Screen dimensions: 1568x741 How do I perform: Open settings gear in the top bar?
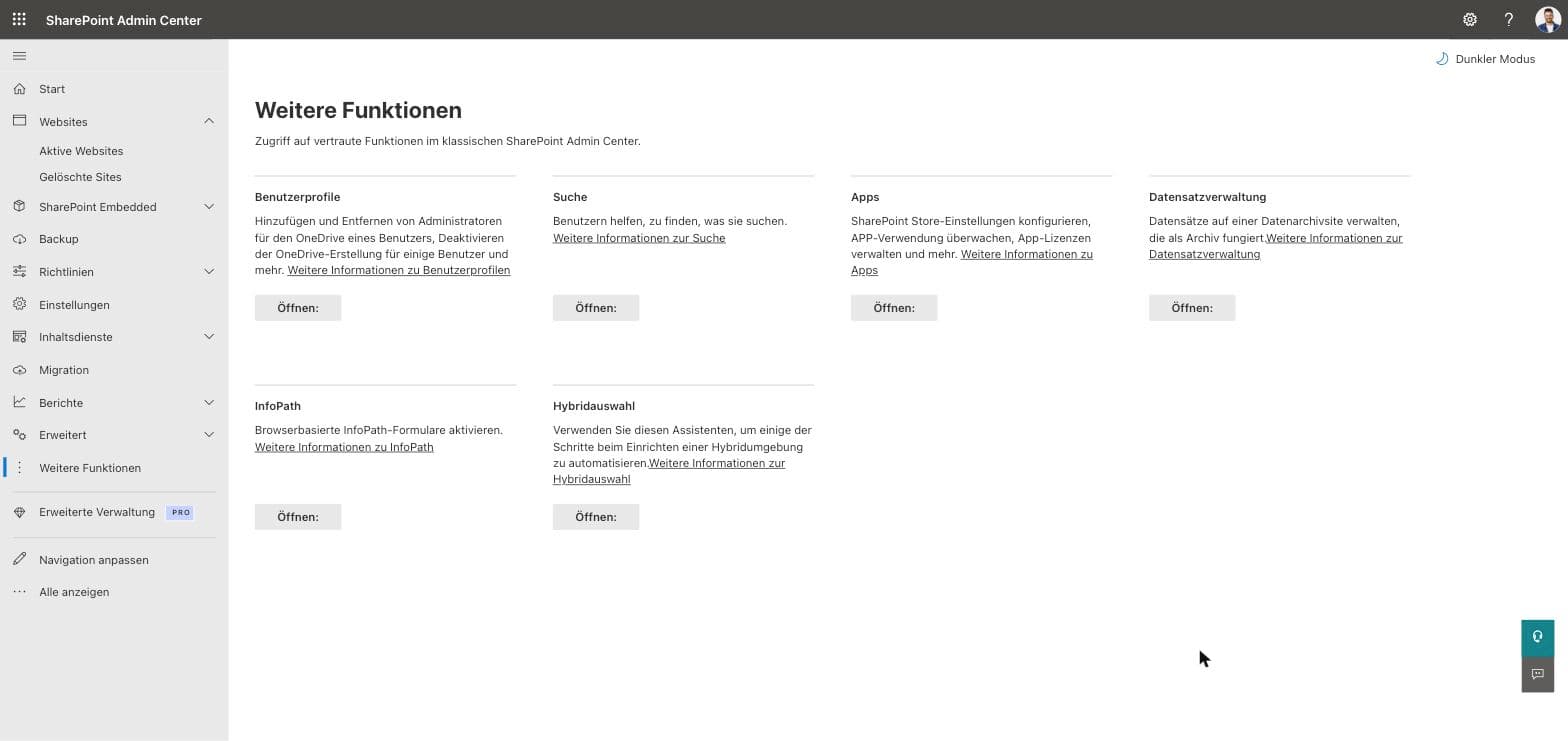tap(1470, 19)
